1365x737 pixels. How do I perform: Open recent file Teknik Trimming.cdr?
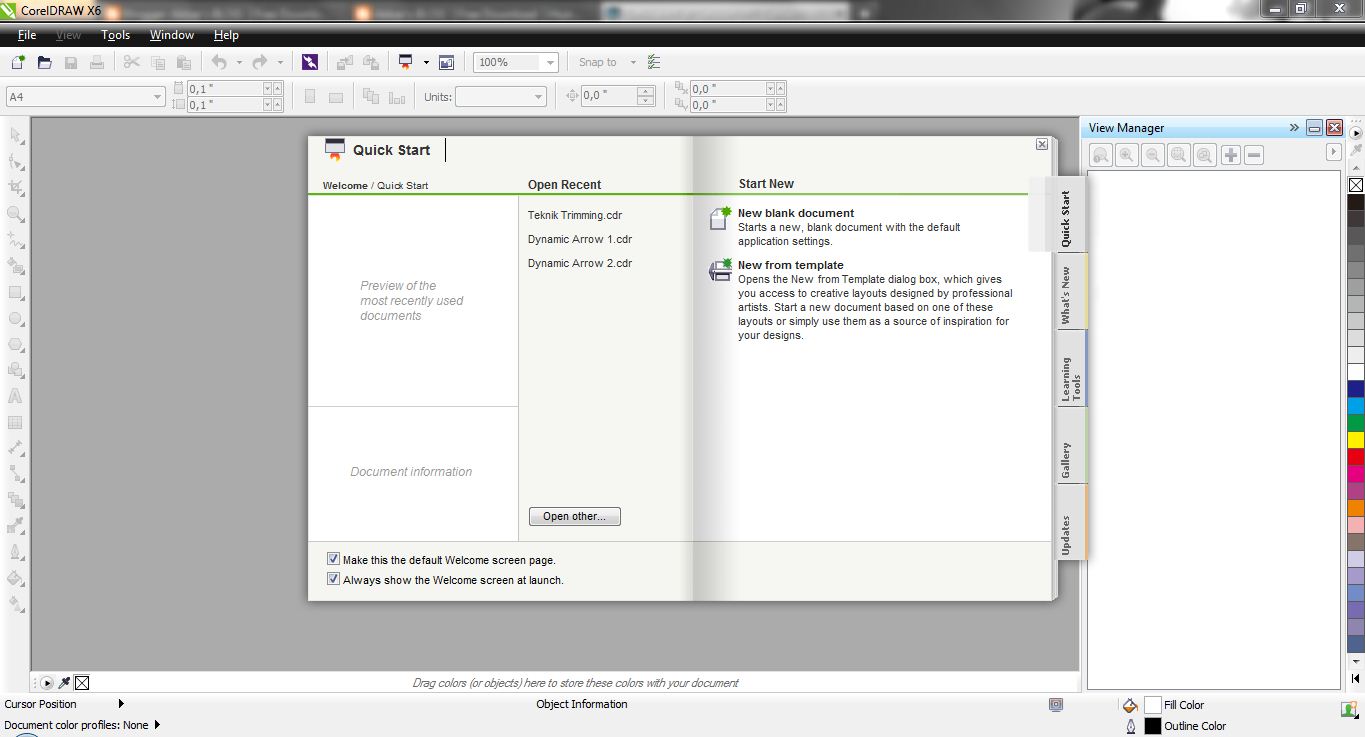[575, 215]
